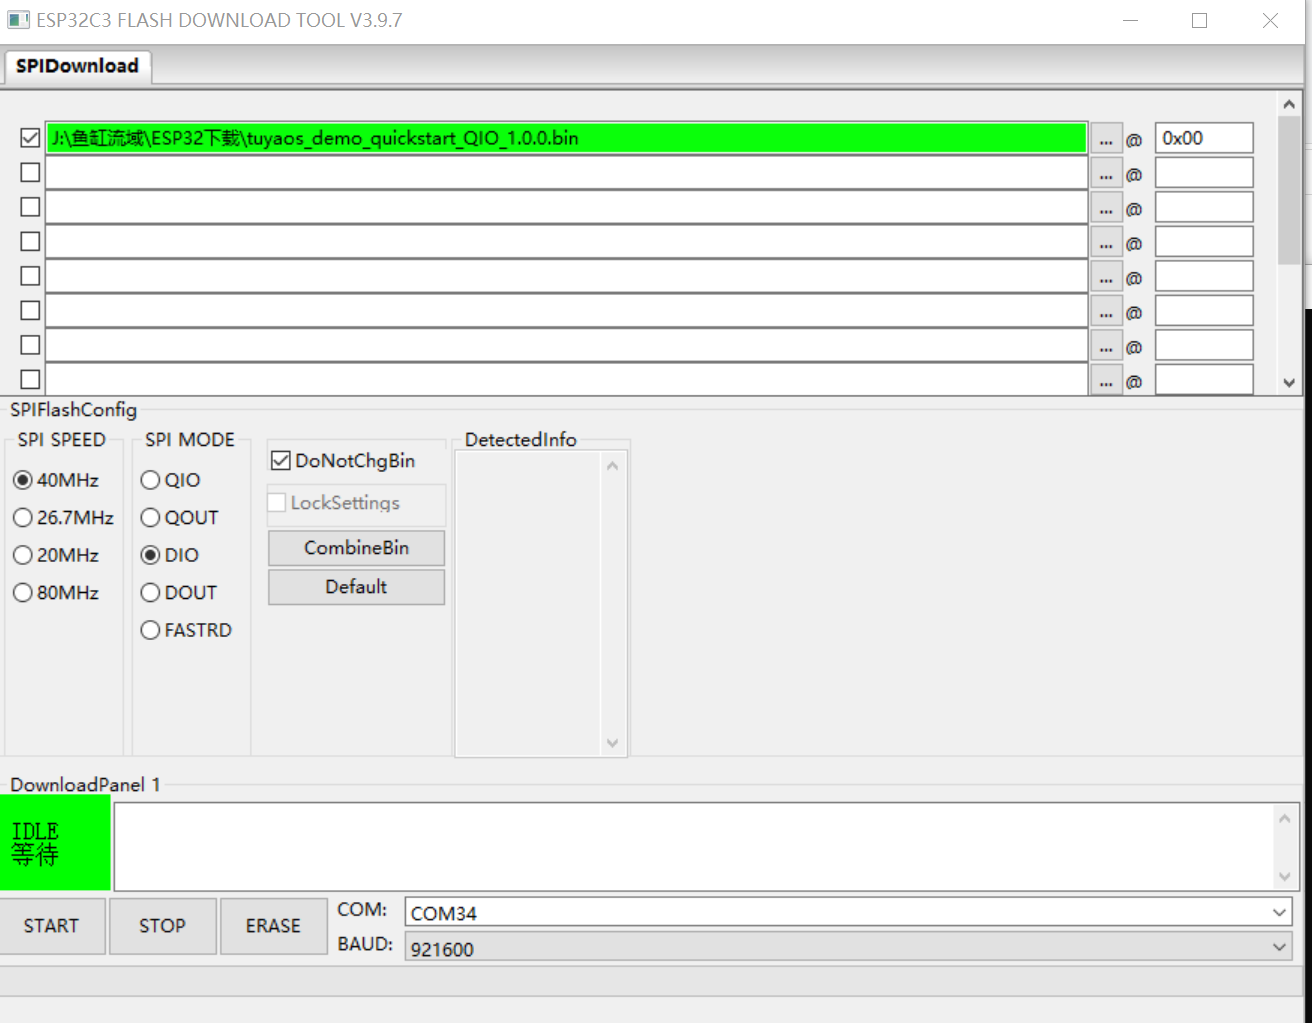Click the eighth row's ... browse button
Screen dimensions: 1312x1023
[1106, 380]
